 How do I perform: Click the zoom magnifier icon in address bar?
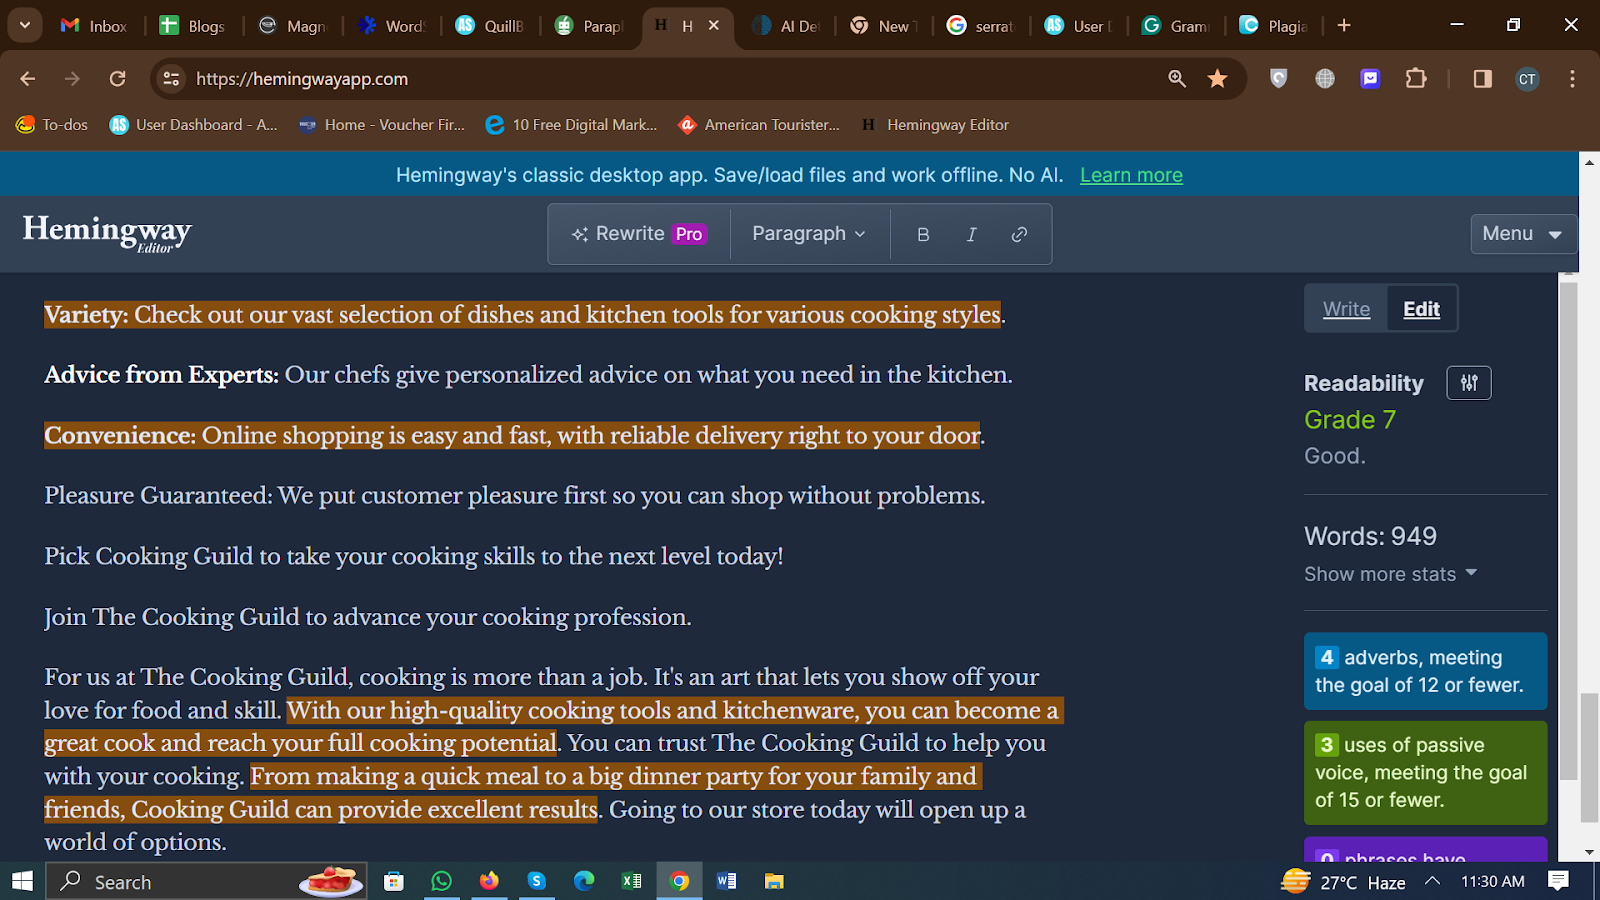1177,79
